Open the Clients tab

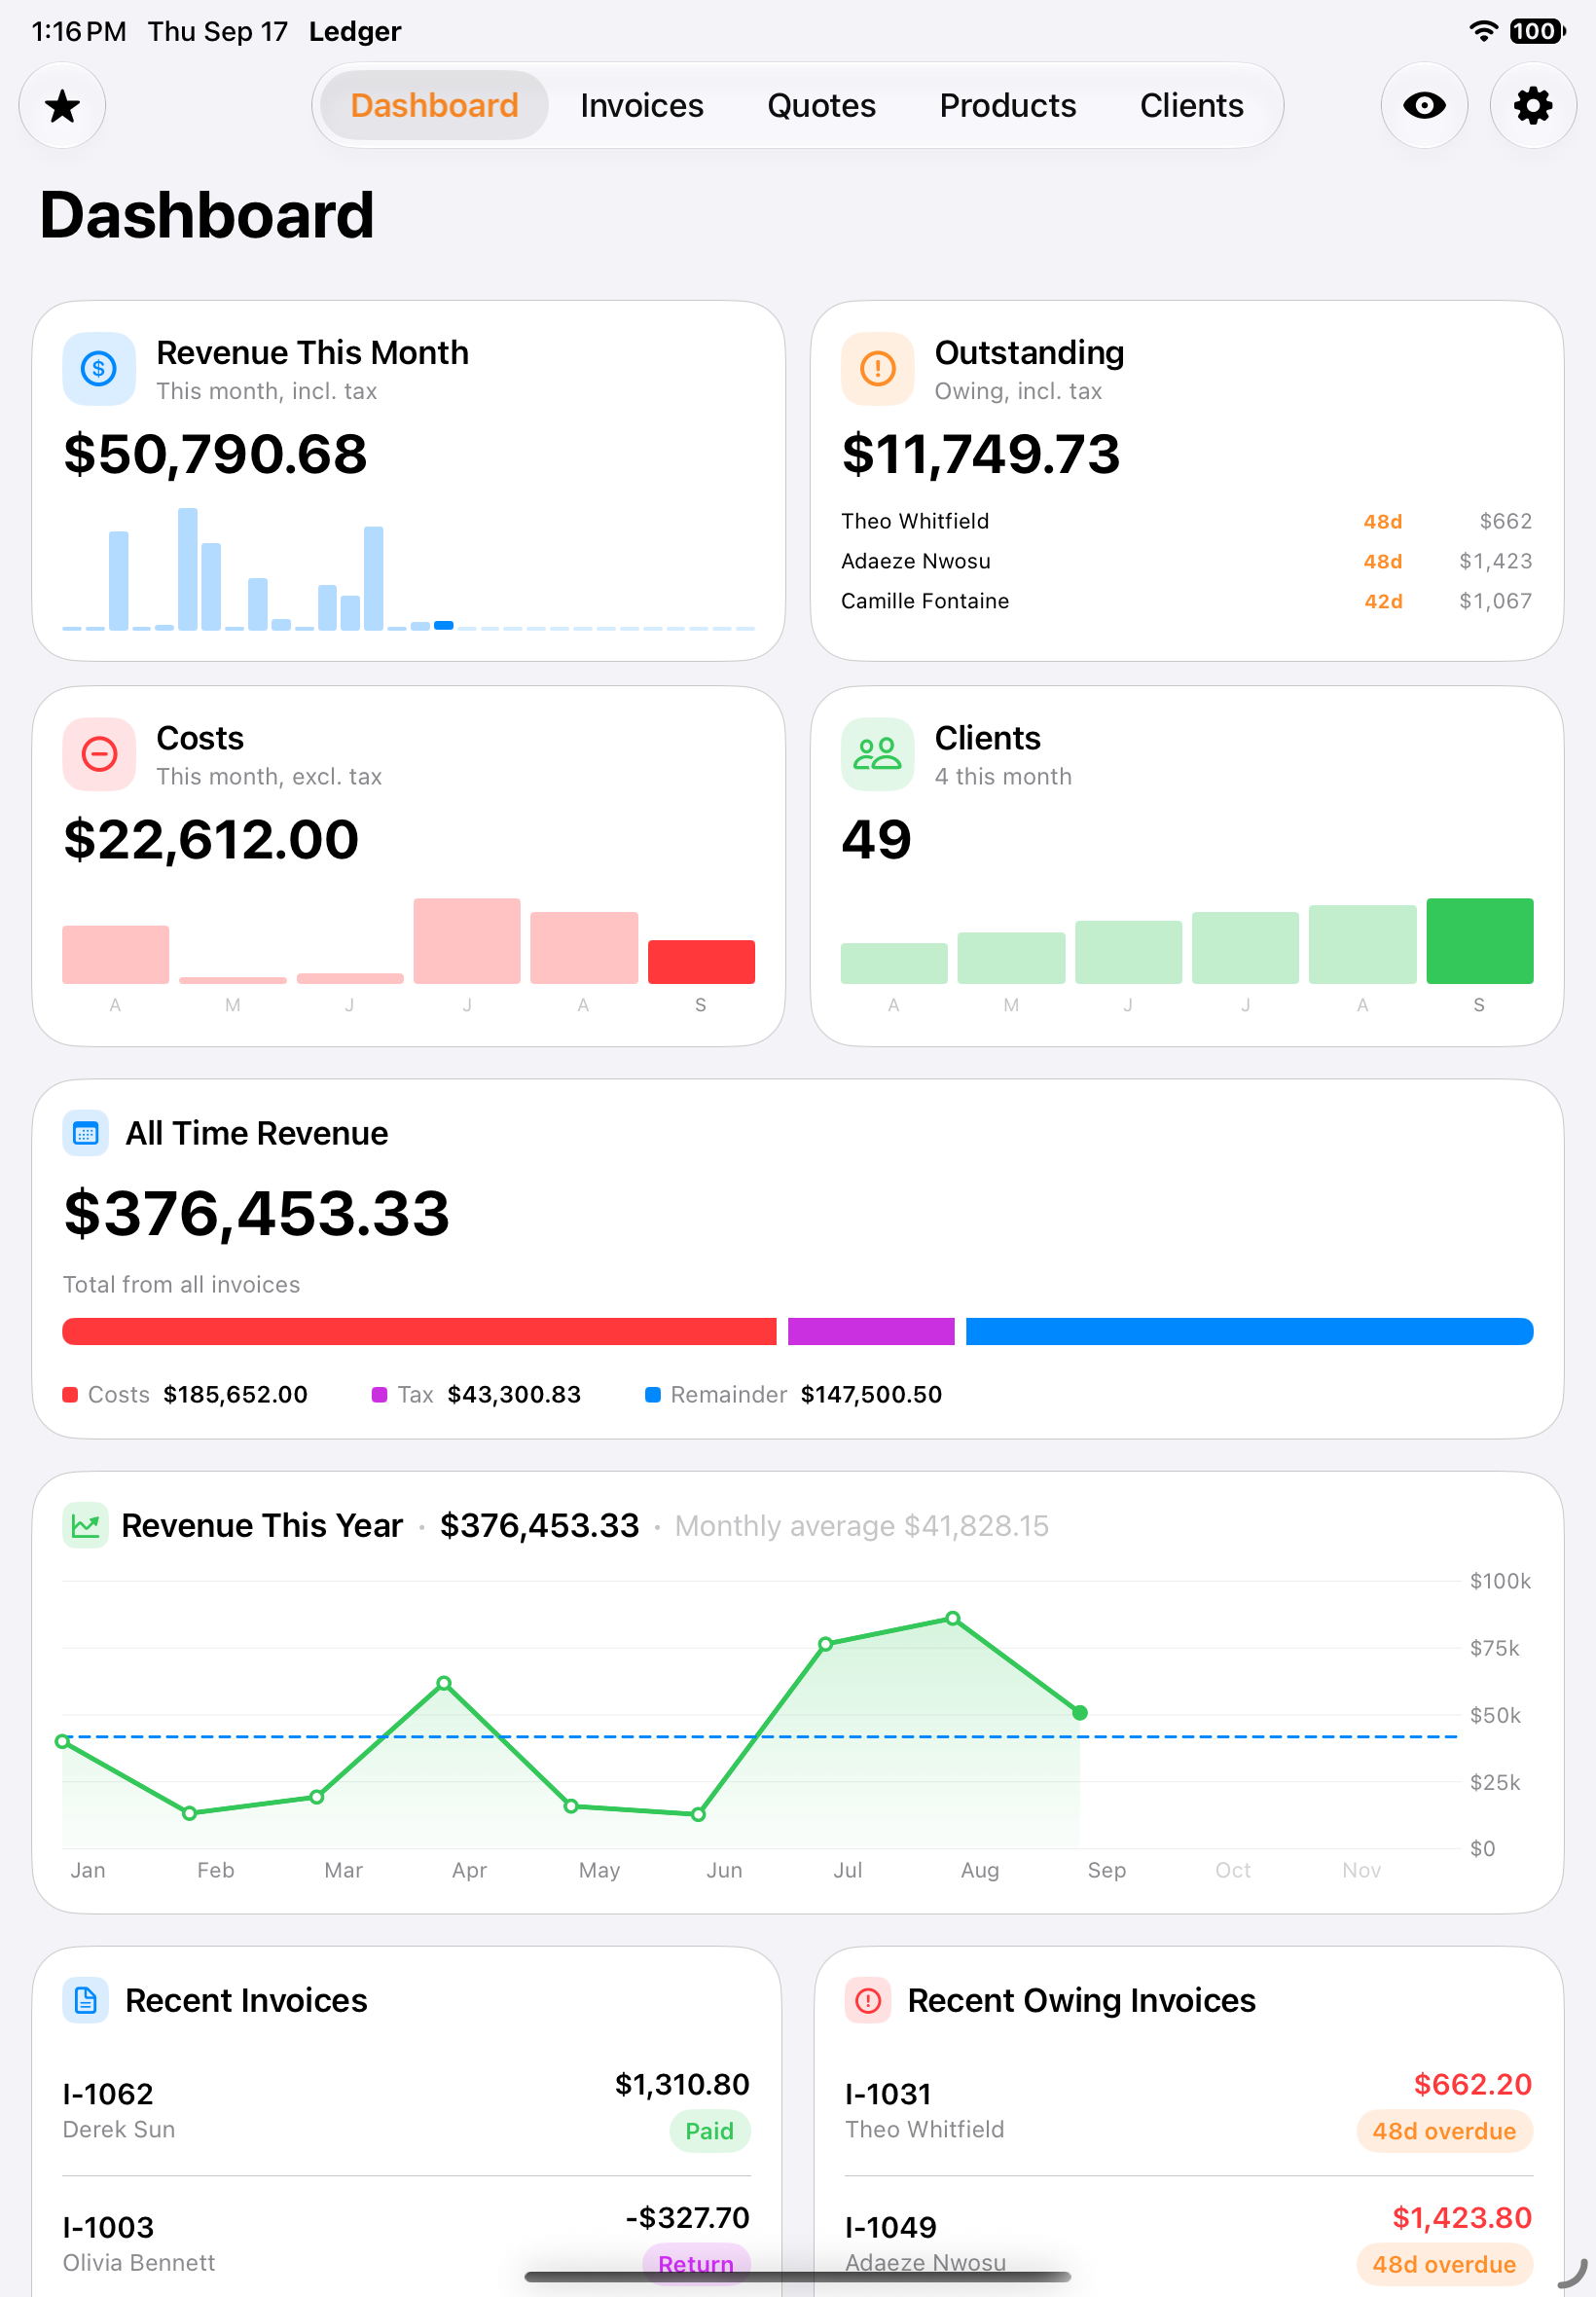coord(1191,105)
